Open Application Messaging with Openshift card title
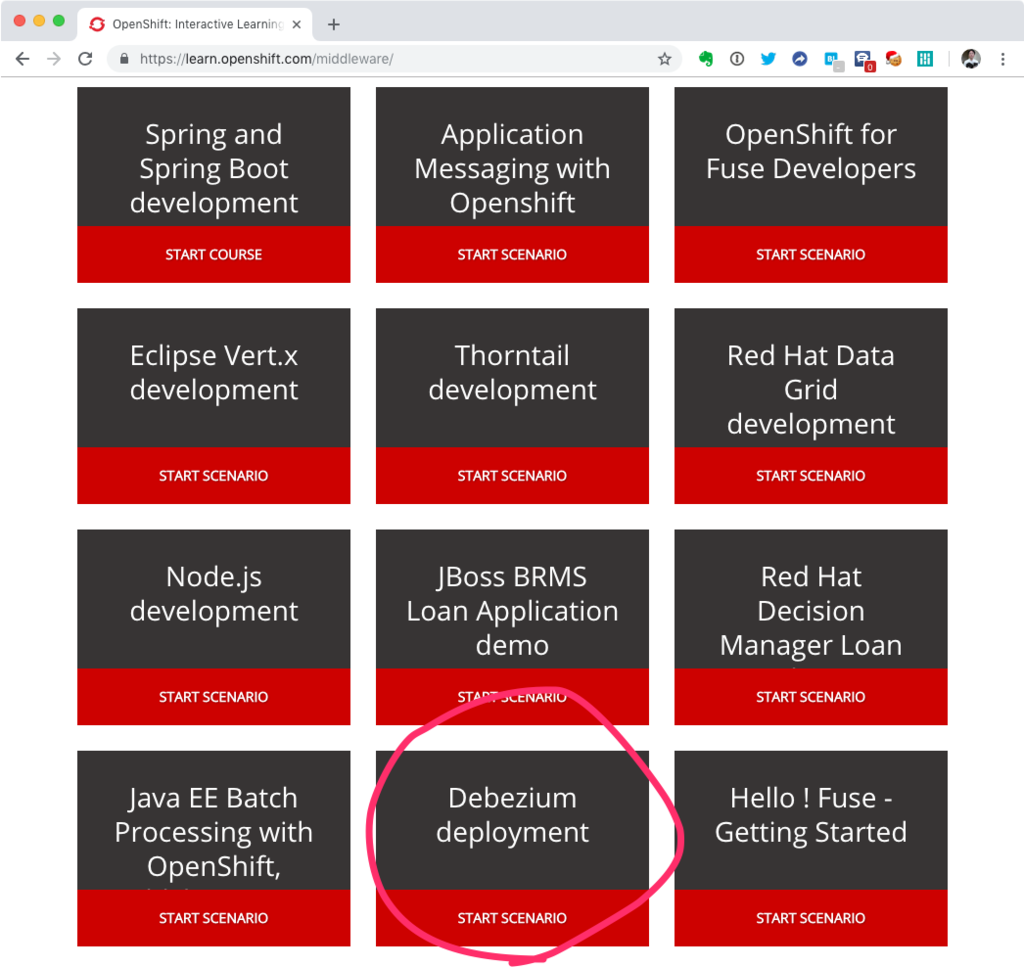 [512, 168]
